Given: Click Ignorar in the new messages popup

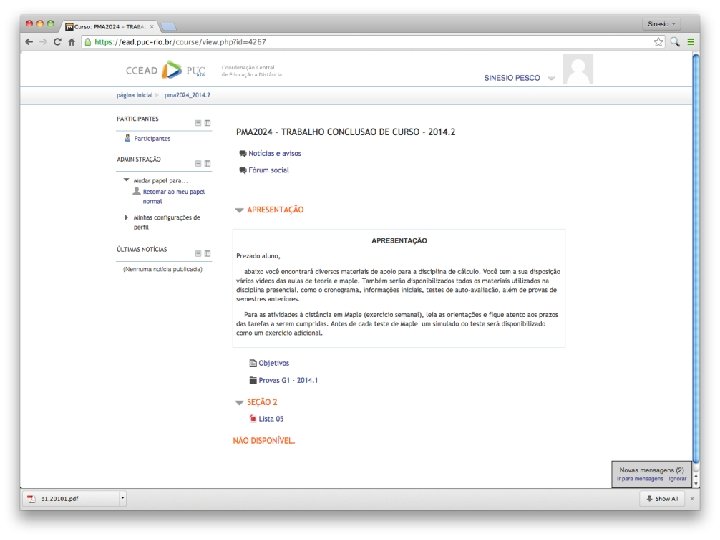Looking at the screenshot, I should coord(677,478).
